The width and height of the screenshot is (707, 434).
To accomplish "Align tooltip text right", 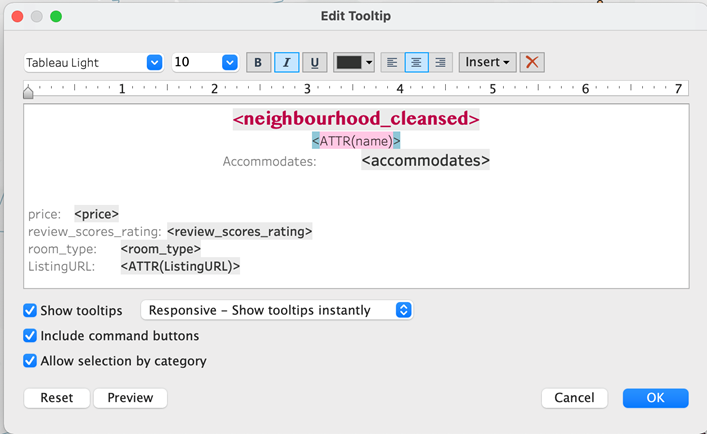I will click(440, 62).
